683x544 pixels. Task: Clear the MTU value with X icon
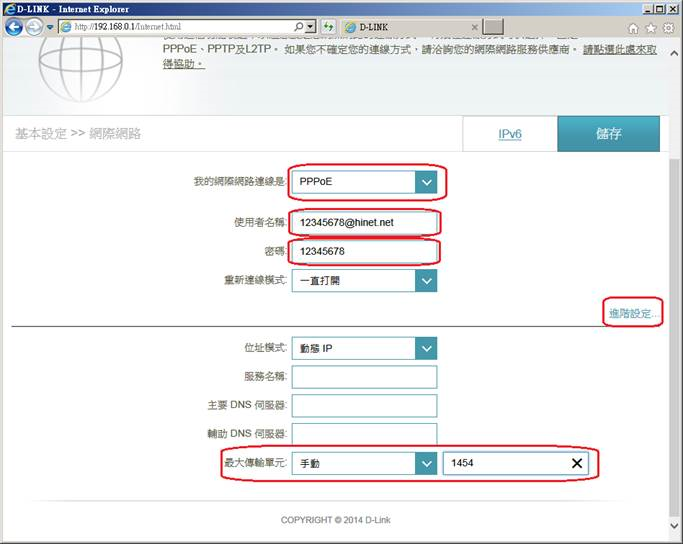coord(577,464)
